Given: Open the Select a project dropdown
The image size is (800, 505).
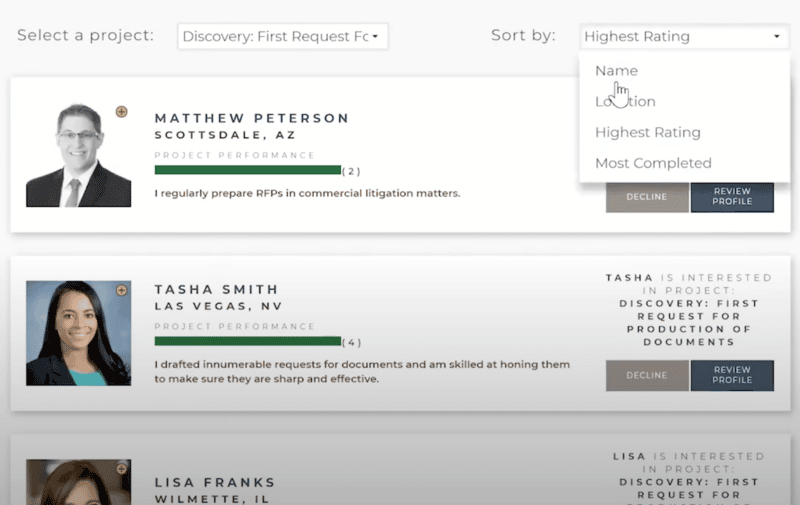Looking at the screenshot, I should (x=283, y=36).
